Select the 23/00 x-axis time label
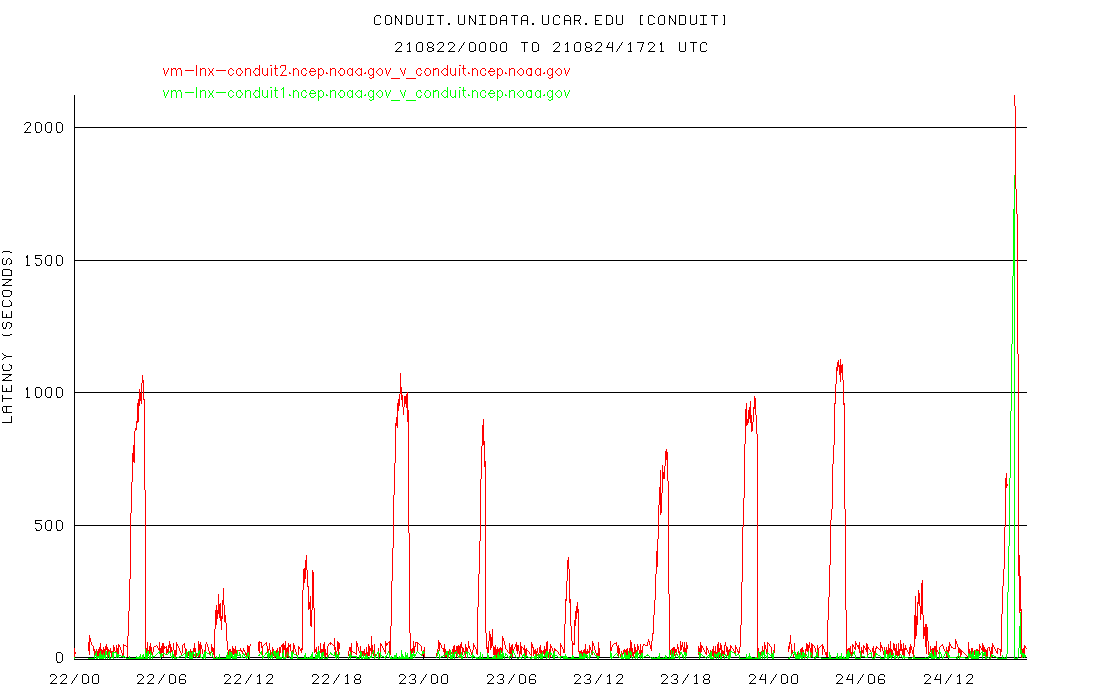1100x700 pixels. 424,679
